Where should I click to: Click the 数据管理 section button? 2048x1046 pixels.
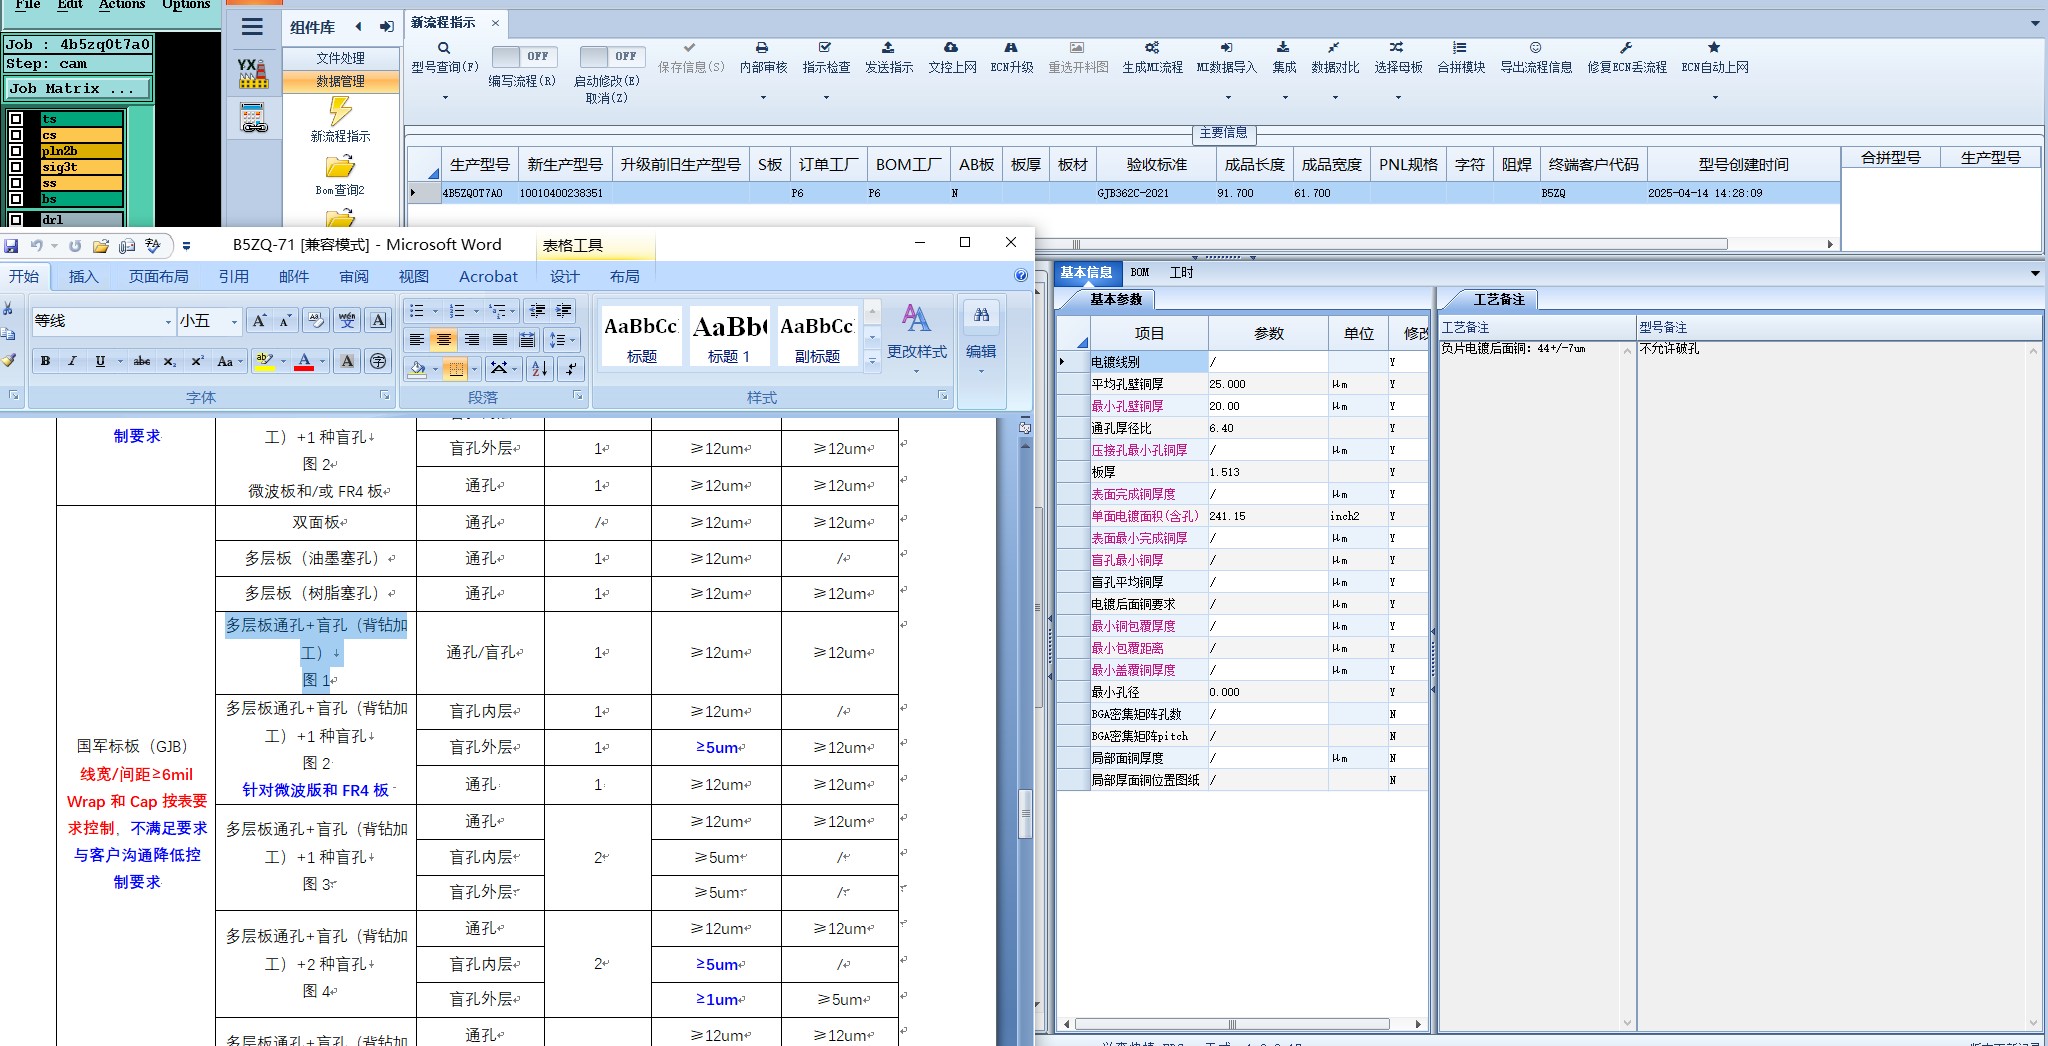[340, 81]
